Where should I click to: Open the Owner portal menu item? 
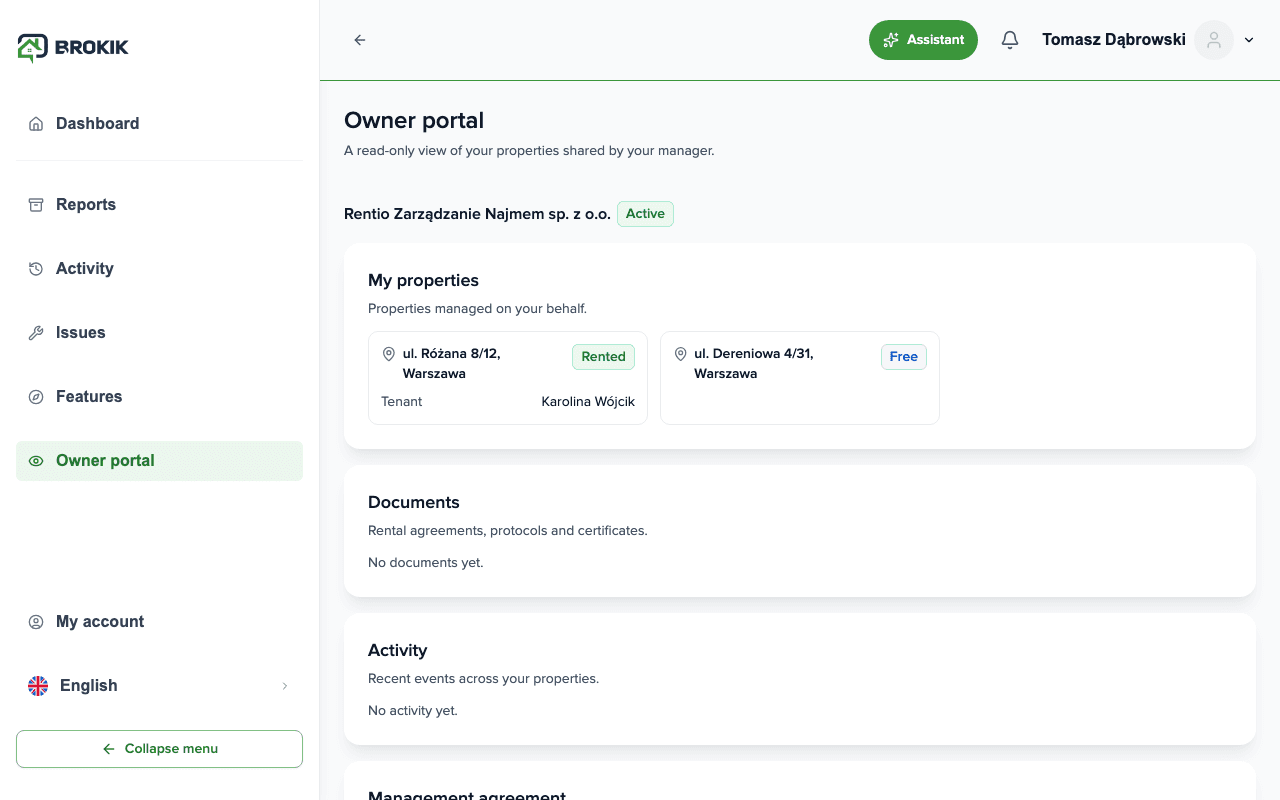tap(159, 461)
